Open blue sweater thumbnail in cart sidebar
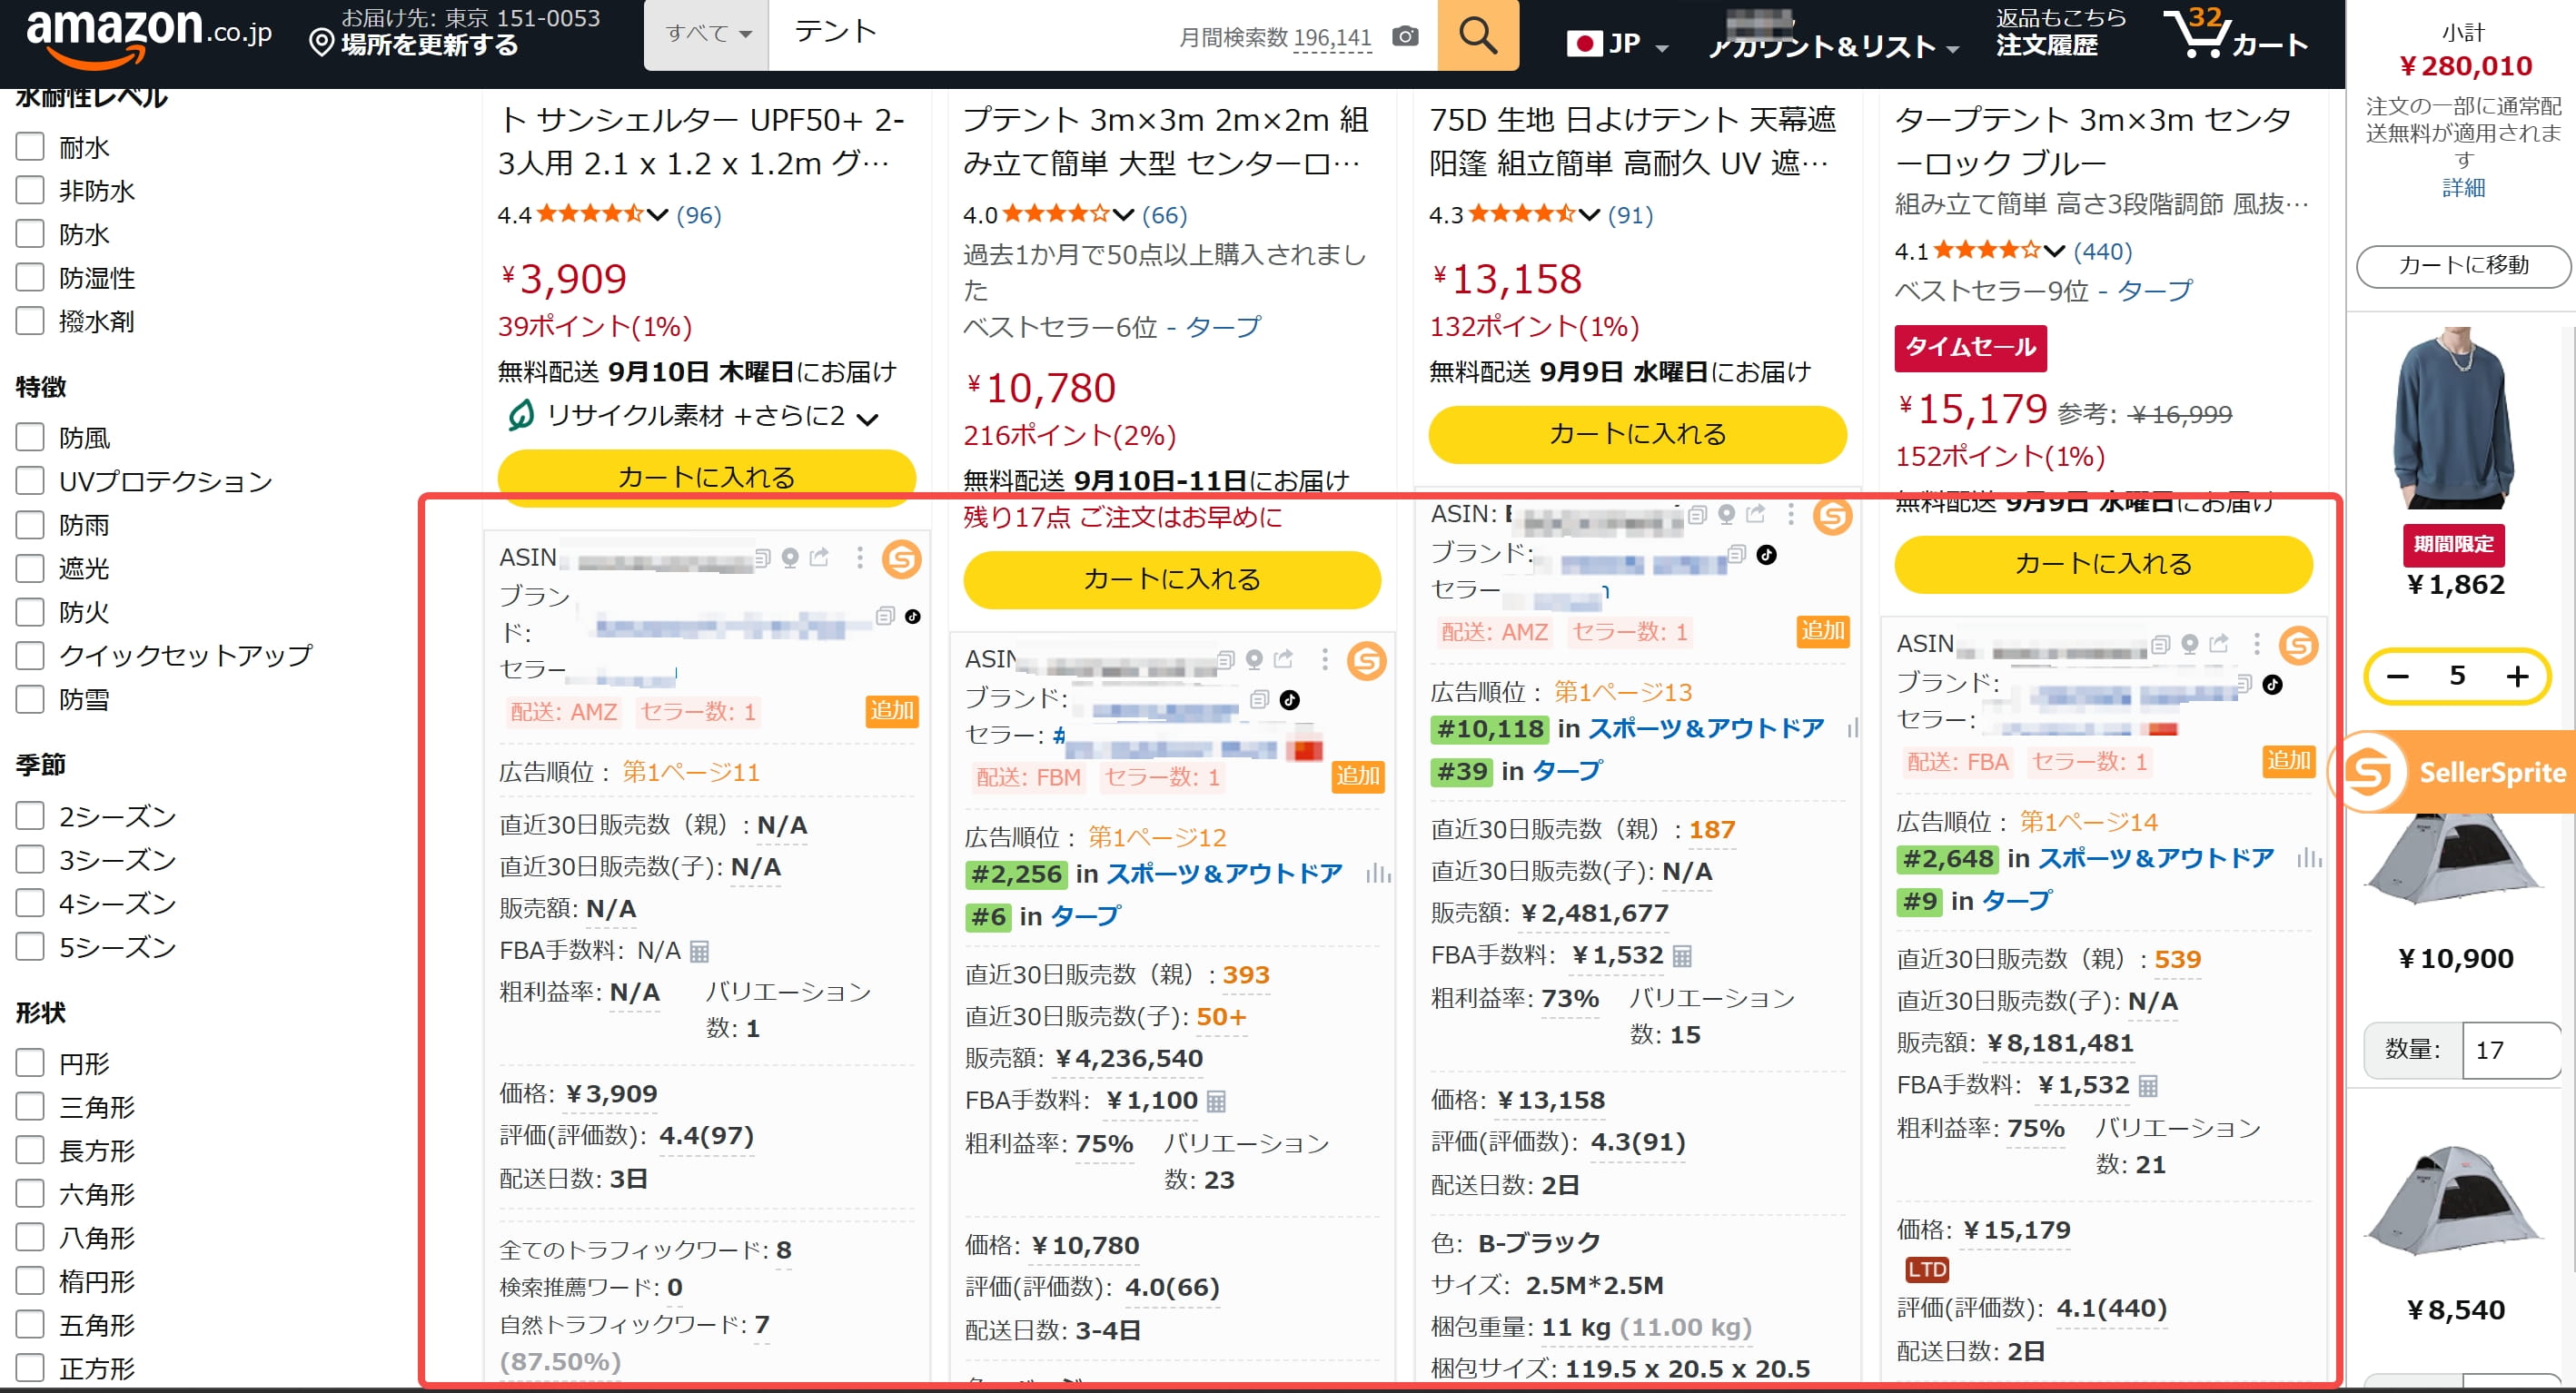Viewport: 2576px width, 1393px height. (2453, 417)
